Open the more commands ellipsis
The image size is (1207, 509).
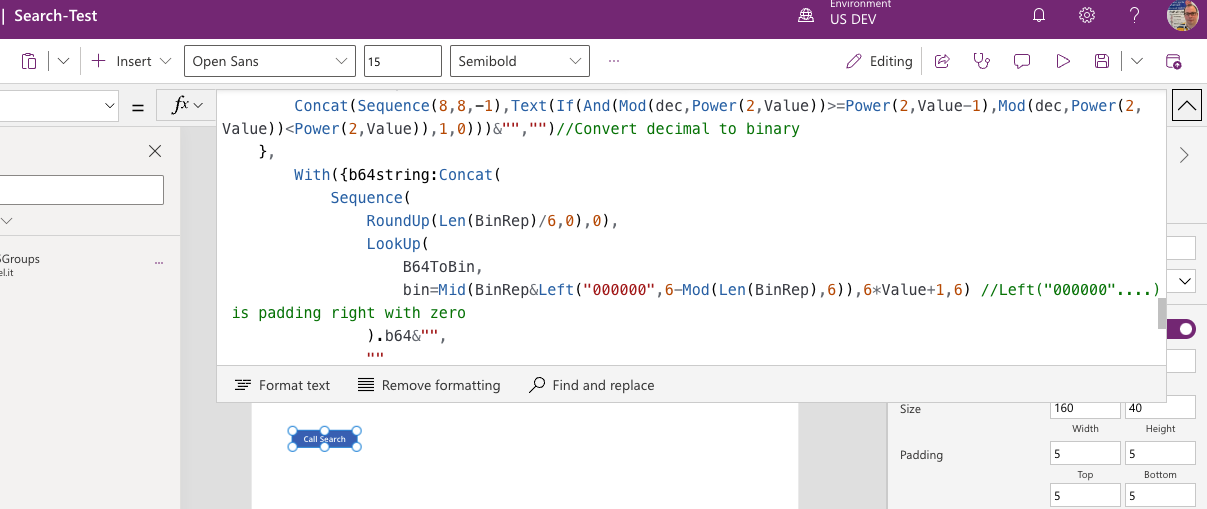614,61
